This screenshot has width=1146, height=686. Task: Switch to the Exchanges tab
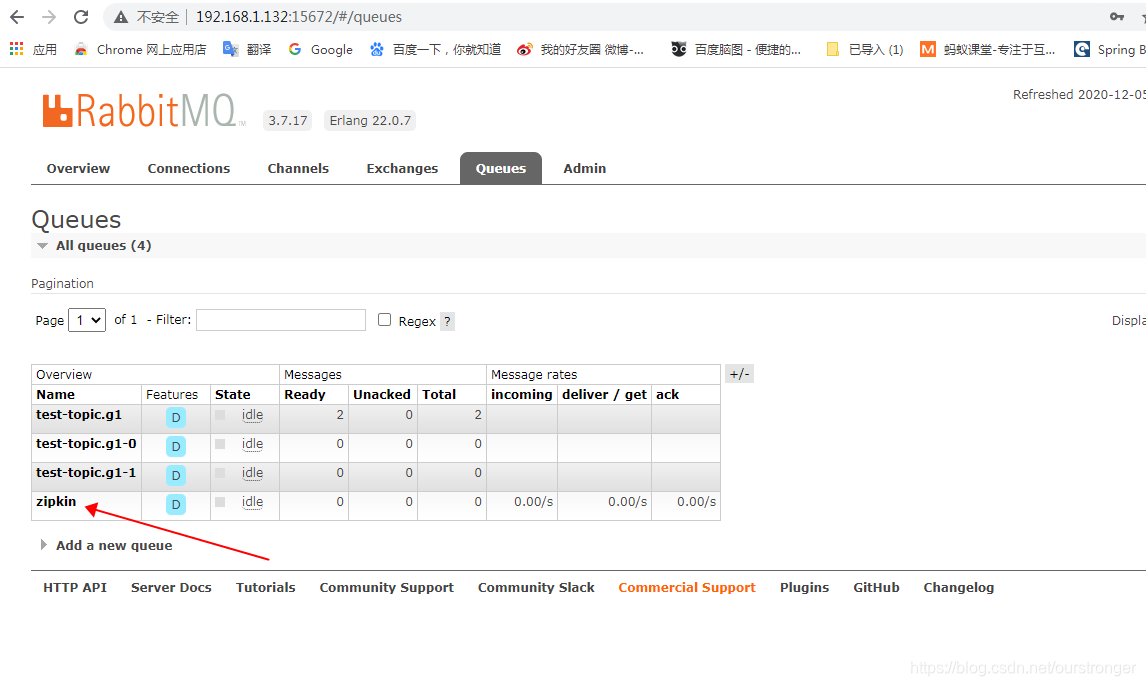(x=402, y=168)
